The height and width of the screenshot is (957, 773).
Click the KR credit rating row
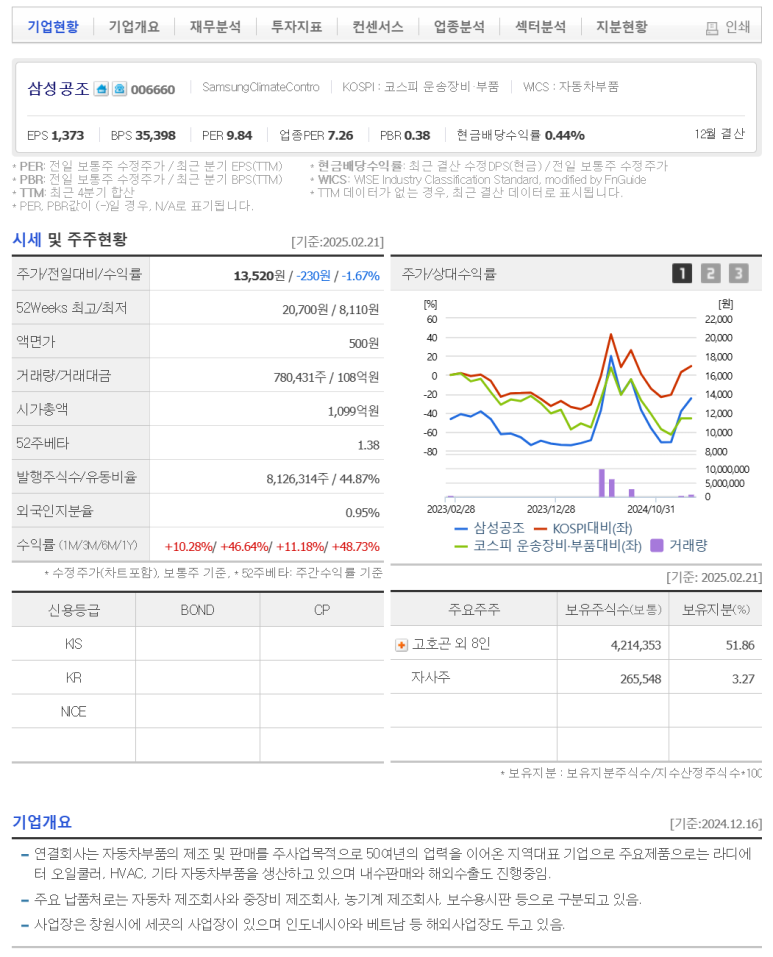pyautogui.click(x=198, y=677)
